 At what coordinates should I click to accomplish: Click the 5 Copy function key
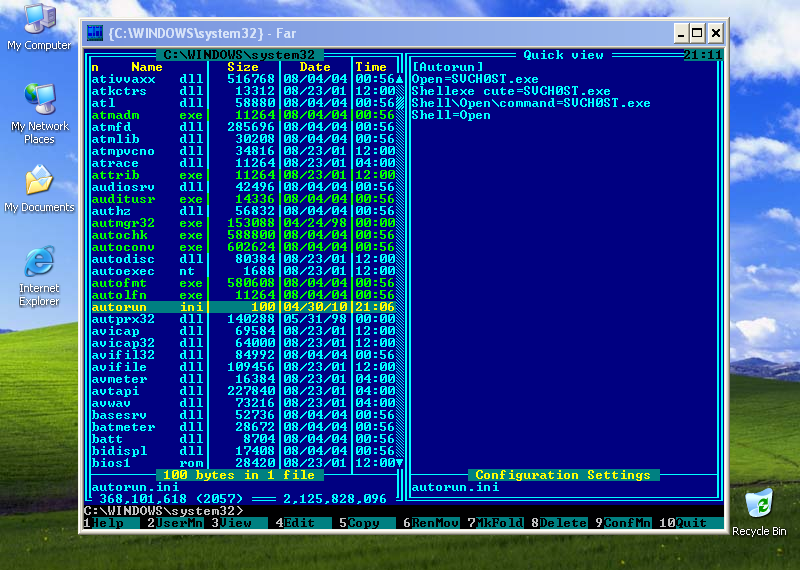367,523
